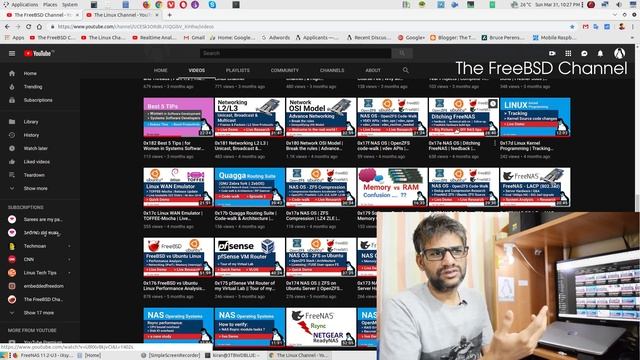Open the Best 5 Tips video thumbnail
Screen dimensions: 640x360
tap(178, 117)
